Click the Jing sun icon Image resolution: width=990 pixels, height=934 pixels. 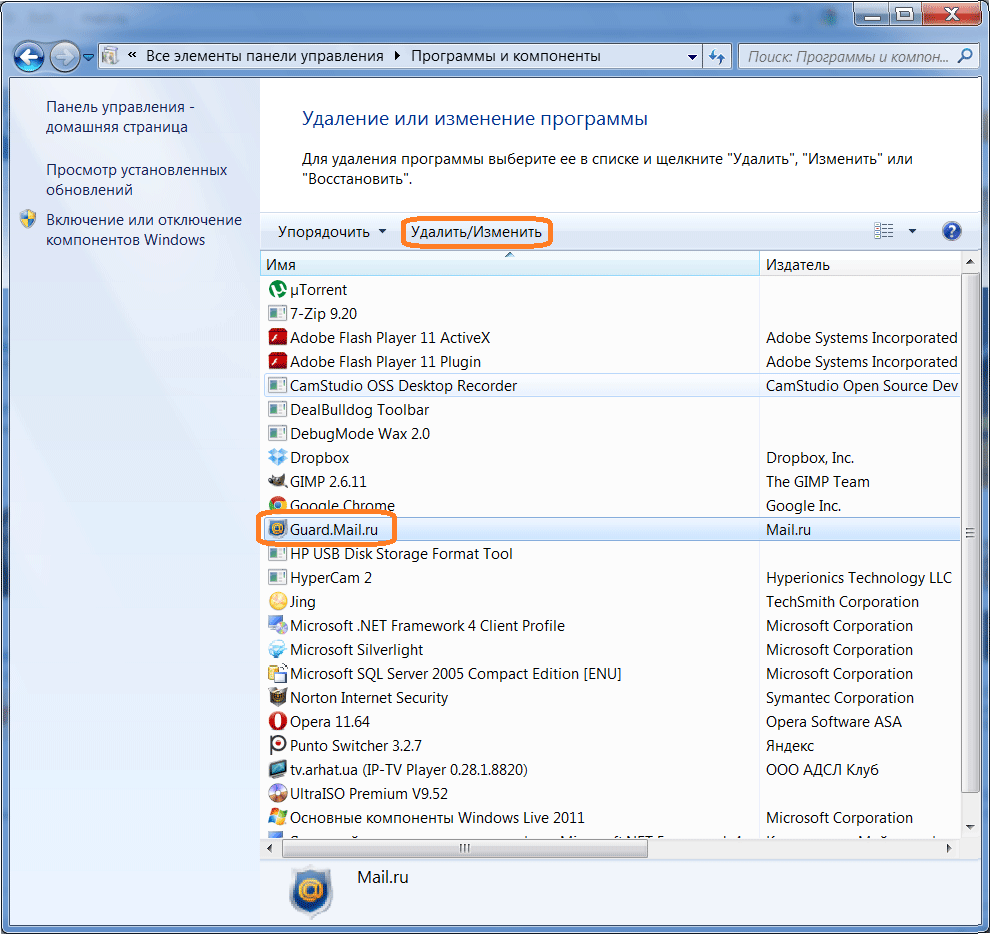coord(277,601)
